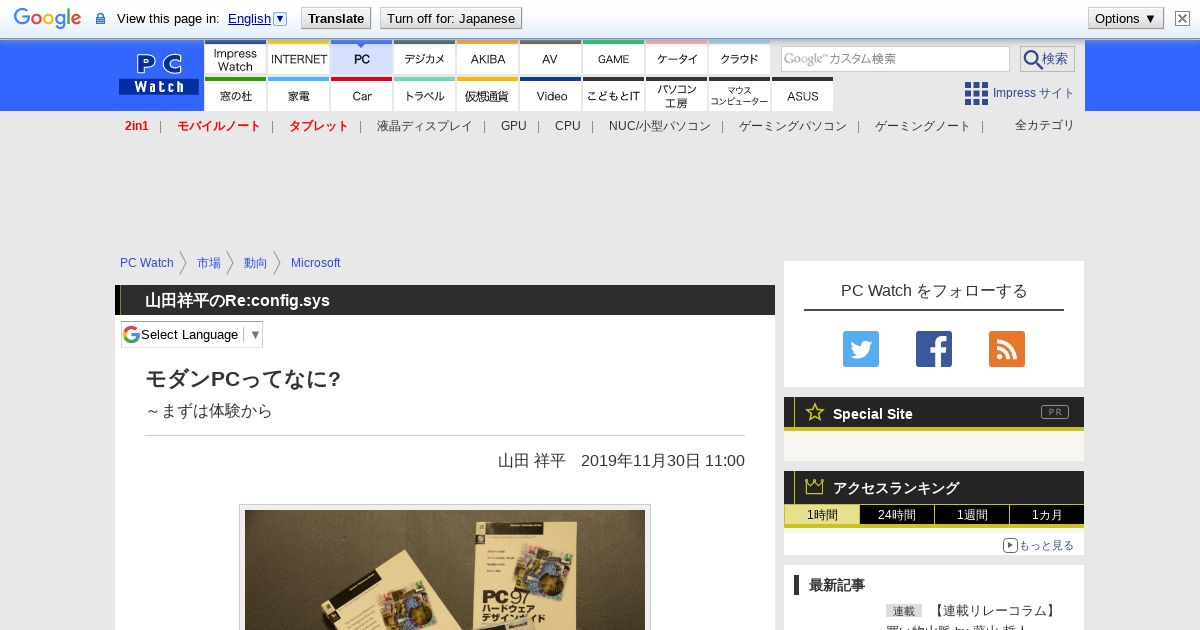Screen dimensions: 1200x630
Task: Open the INTERNET nav item
Action: coord(299,59)
